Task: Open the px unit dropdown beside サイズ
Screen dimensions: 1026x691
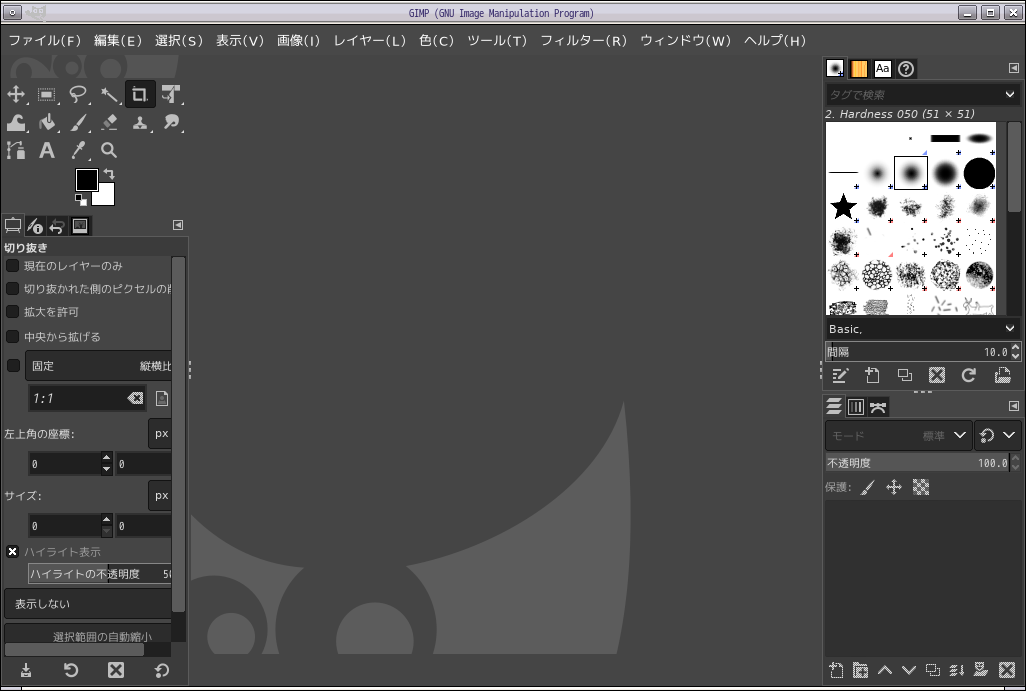Action: [x=160, y=495]
